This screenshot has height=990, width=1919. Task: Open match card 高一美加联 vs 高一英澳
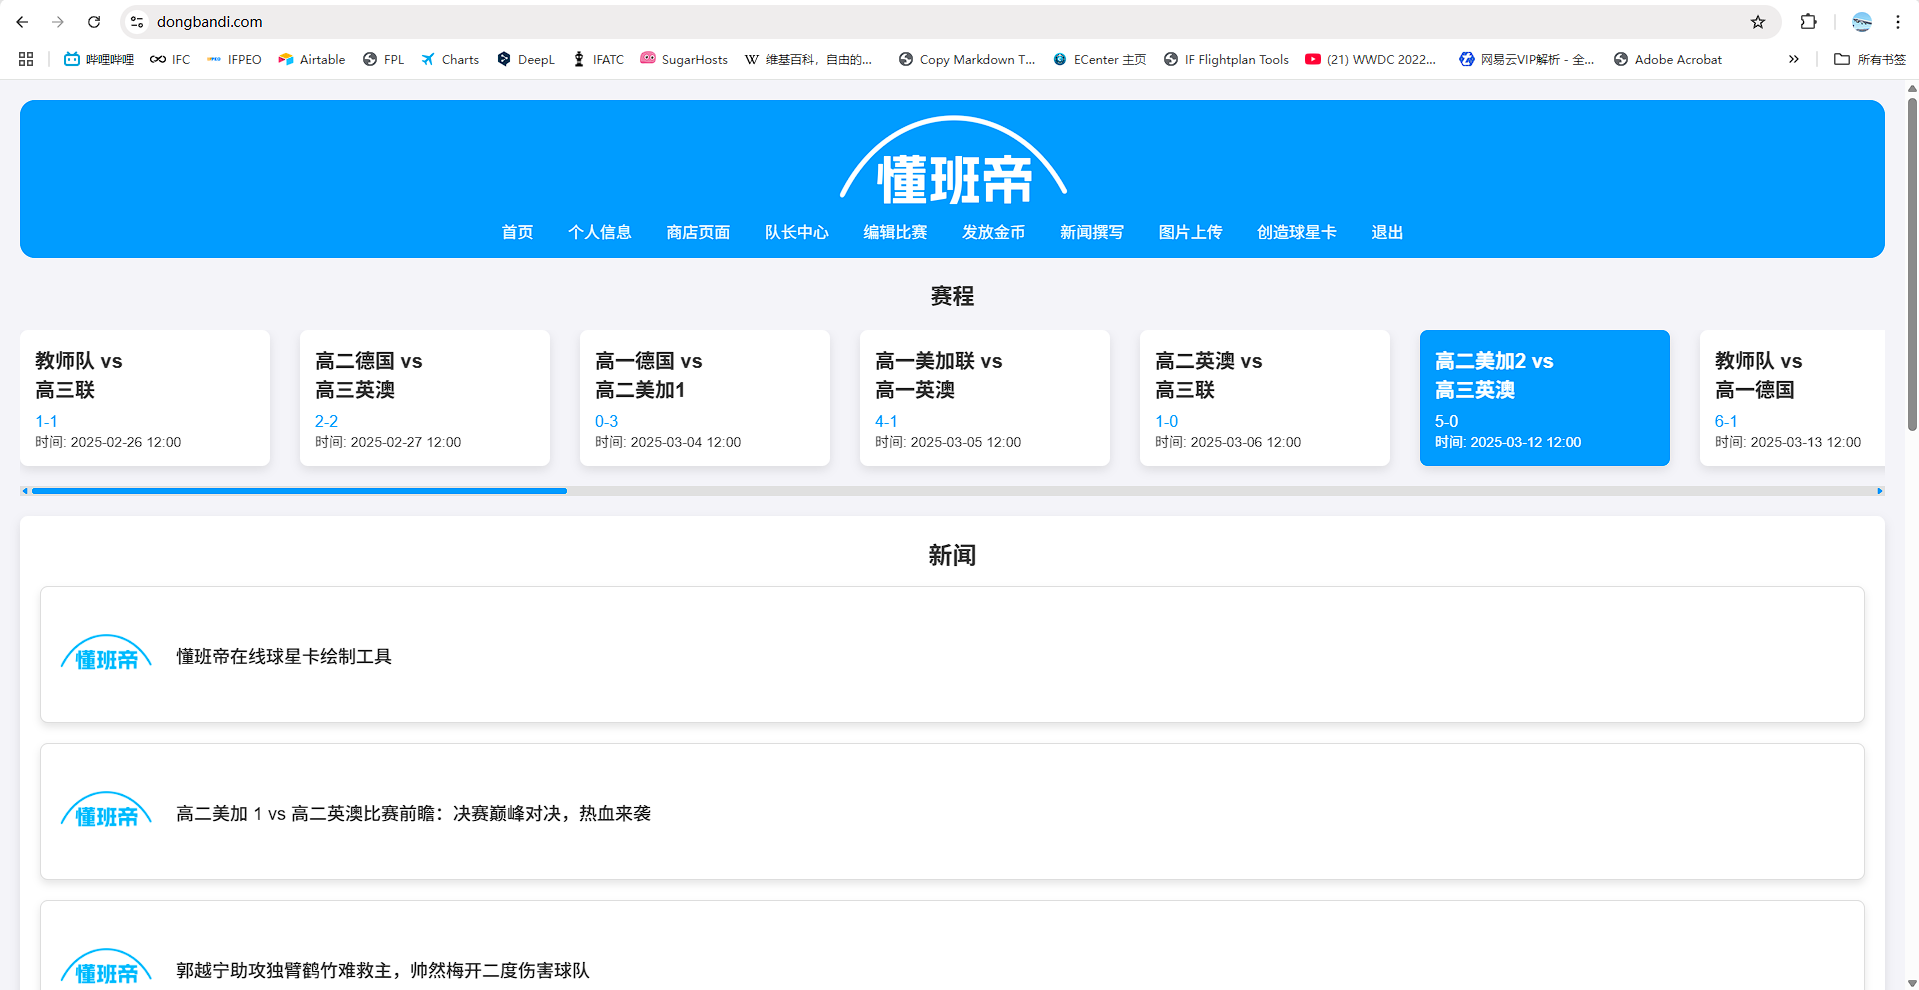pos(985,398)
